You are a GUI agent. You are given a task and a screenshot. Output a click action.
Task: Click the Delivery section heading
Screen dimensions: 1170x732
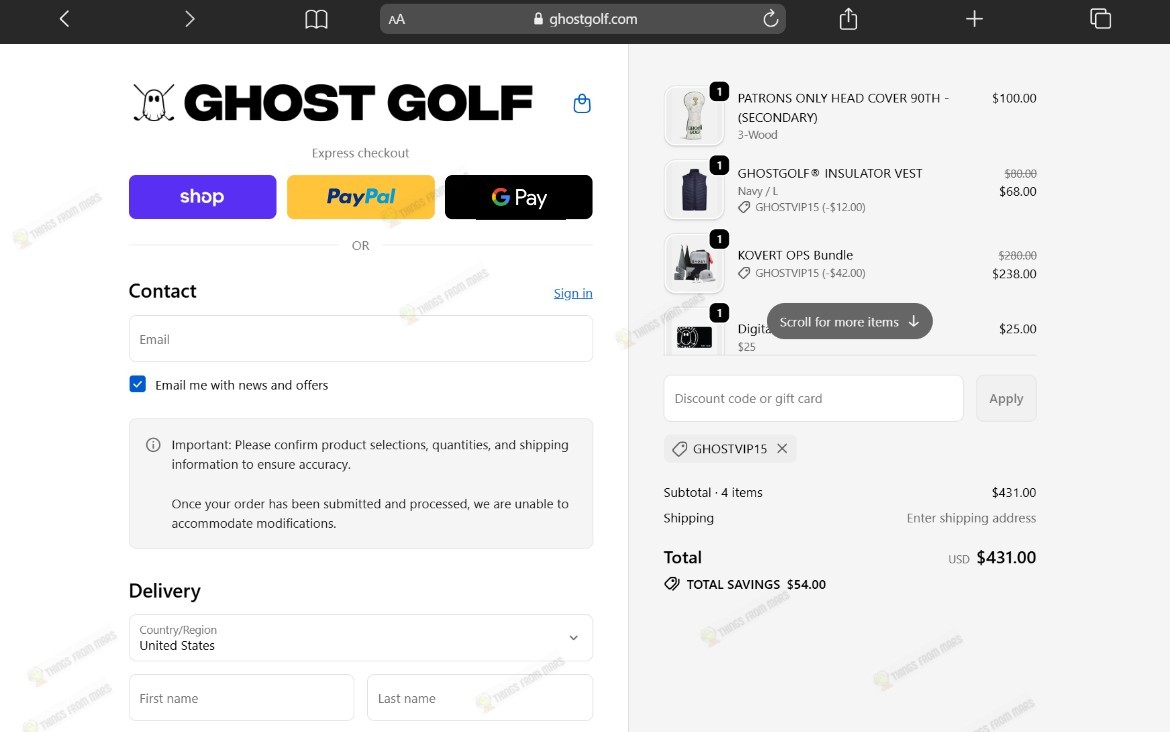165,591
